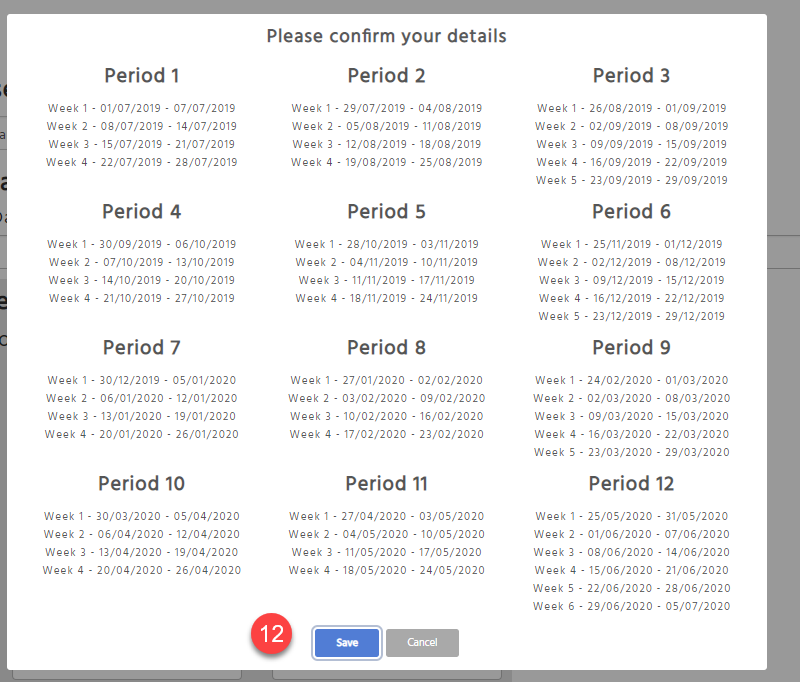Select row 'Week 3 - 11/05/2020 - 17/05/2020'
Viewport: 800px width, 682px height.
coord(386,552)
